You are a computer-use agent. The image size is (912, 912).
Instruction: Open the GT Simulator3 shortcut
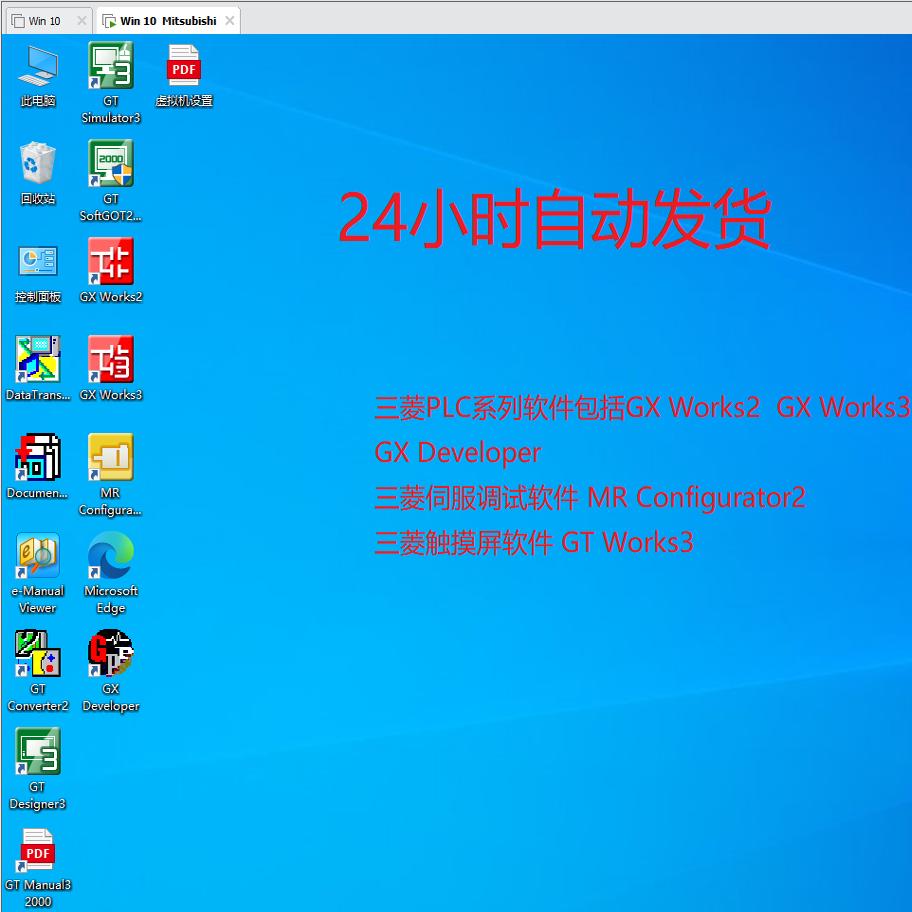pos(111,83)
